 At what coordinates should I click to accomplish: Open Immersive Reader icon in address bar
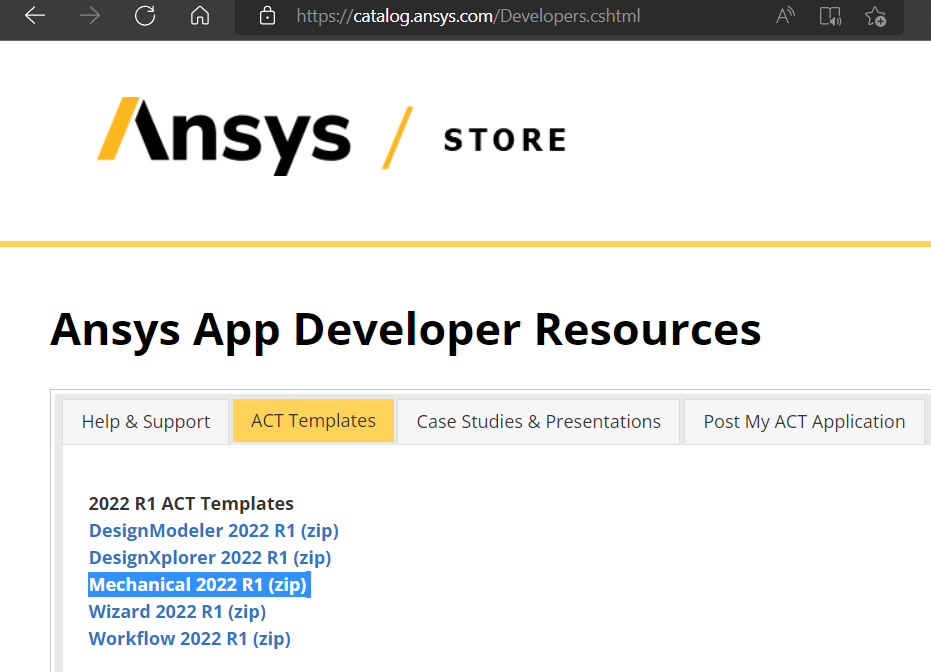pyautogui.click(x=830, y=16)
